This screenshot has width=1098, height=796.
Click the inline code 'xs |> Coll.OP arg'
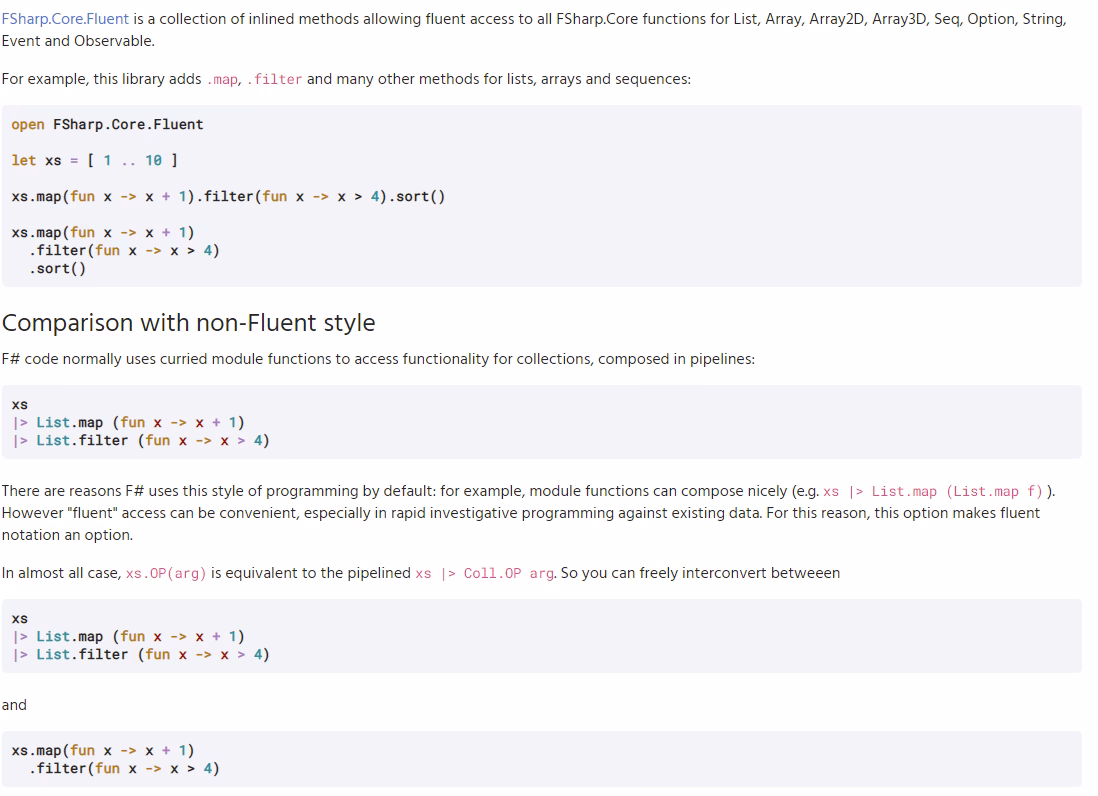click(x=485, y=573)
